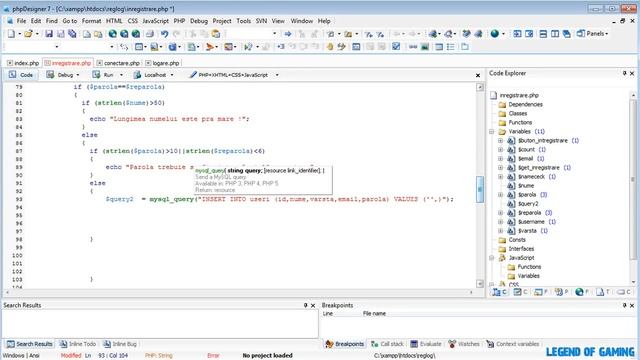Open the PHP menu
The width and height of the screenshot is (640, 360).
(x=179, y=21)
